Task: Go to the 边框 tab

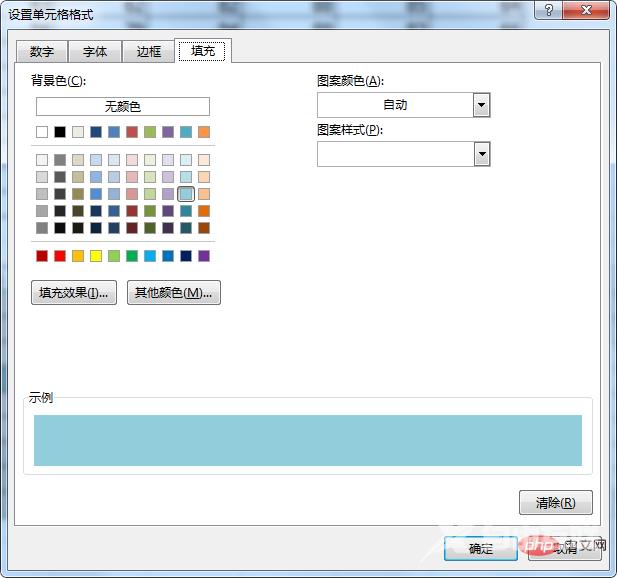Action: [148, 52]
